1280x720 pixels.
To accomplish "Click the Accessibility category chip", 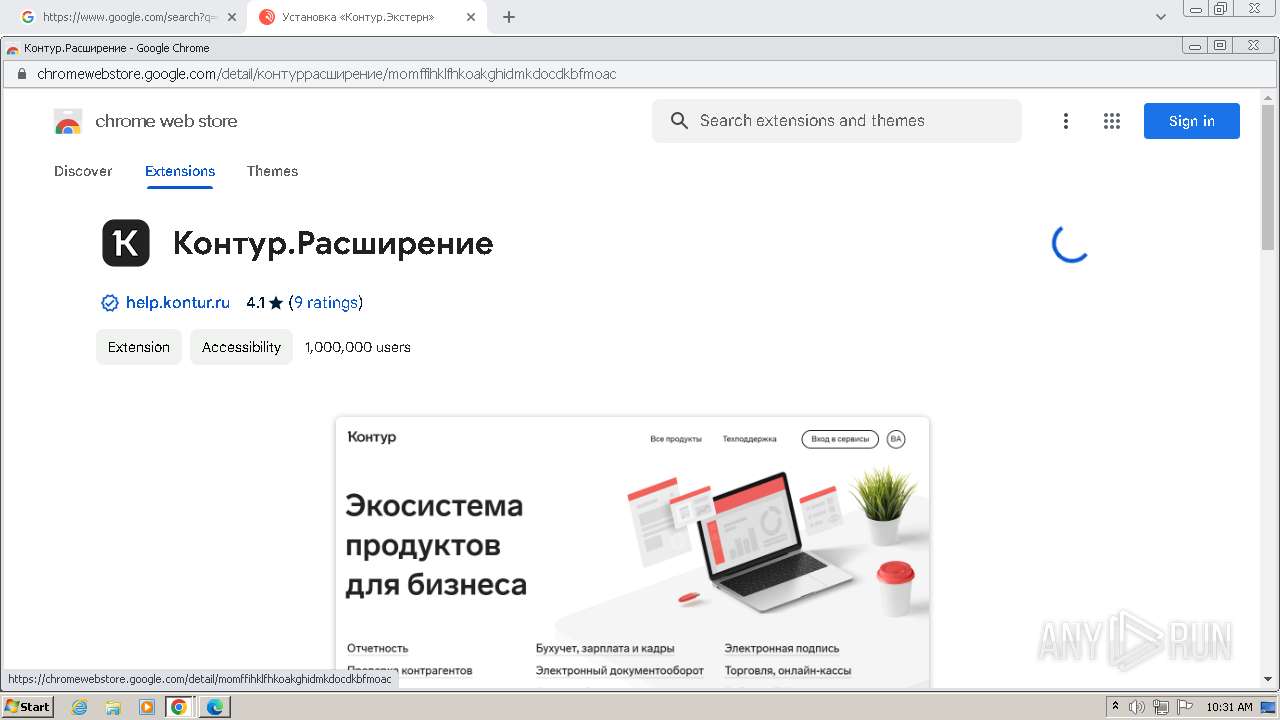I will (241, 347).
